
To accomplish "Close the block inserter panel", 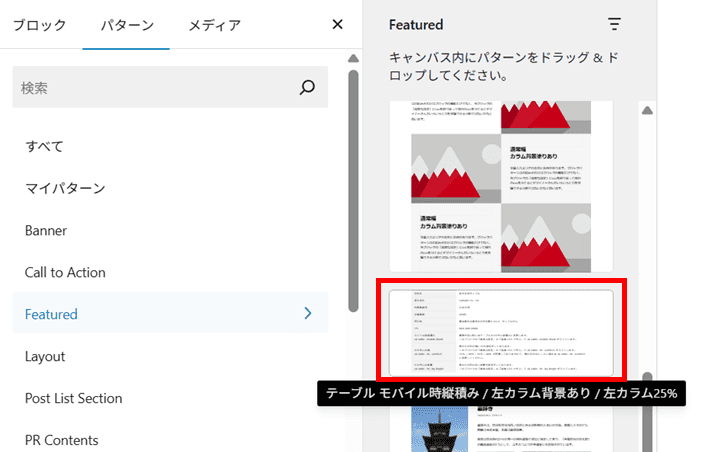I will pos(337,25).
